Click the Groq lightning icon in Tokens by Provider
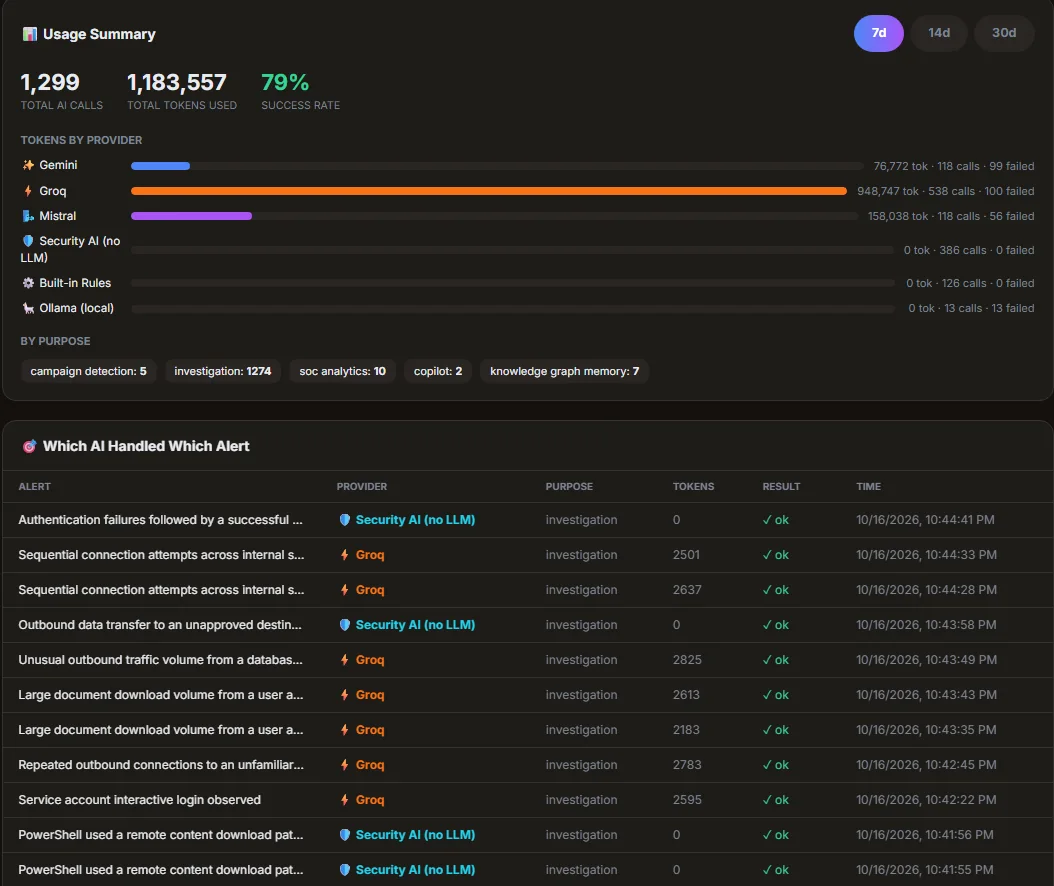1054x886 pixels. point(28,191)
